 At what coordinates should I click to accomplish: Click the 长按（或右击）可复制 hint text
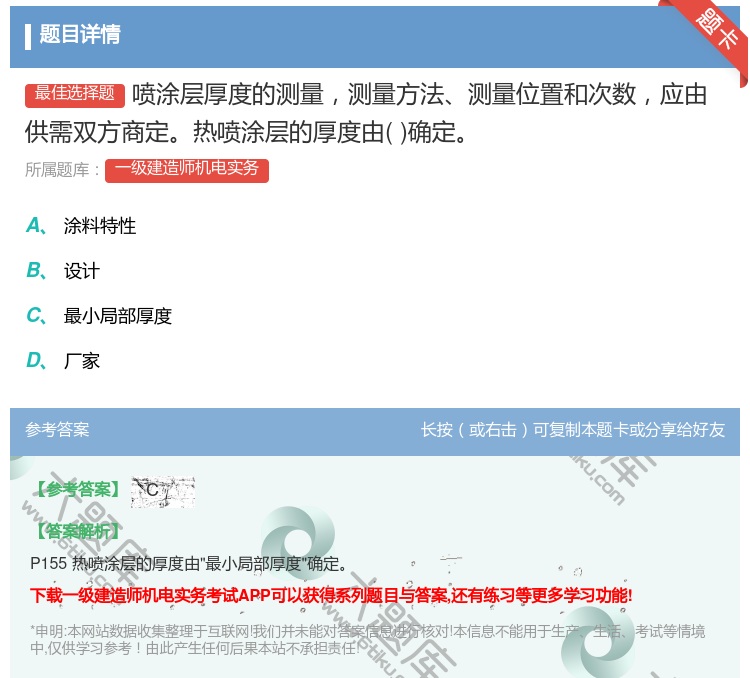[573, 429]
